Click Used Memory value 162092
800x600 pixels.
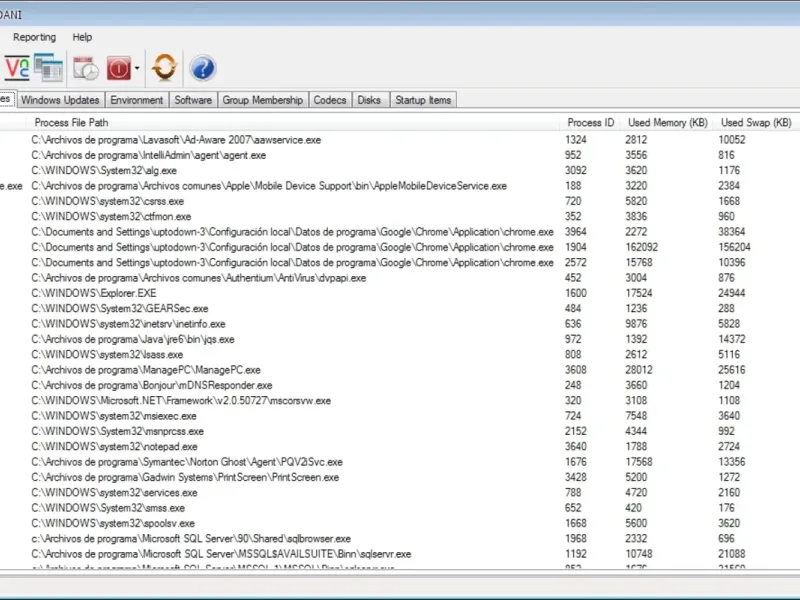641,247
